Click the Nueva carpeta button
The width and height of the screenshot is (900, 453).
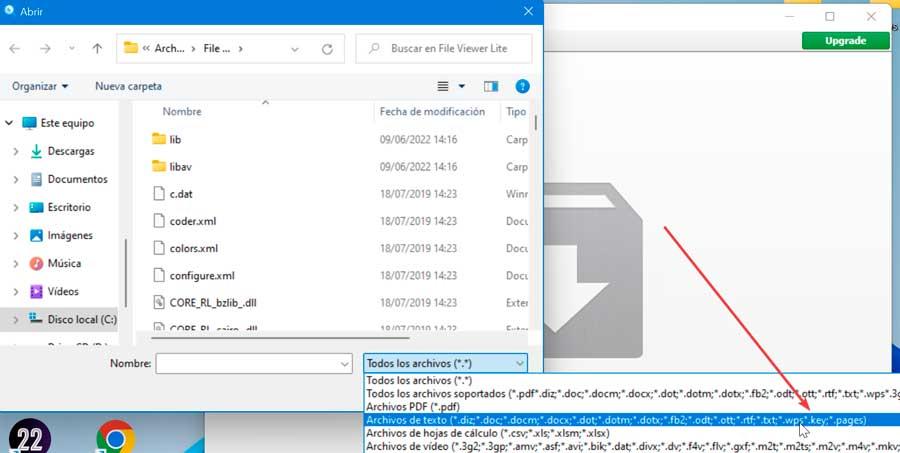pyautogui.click(x=128, y=87)
